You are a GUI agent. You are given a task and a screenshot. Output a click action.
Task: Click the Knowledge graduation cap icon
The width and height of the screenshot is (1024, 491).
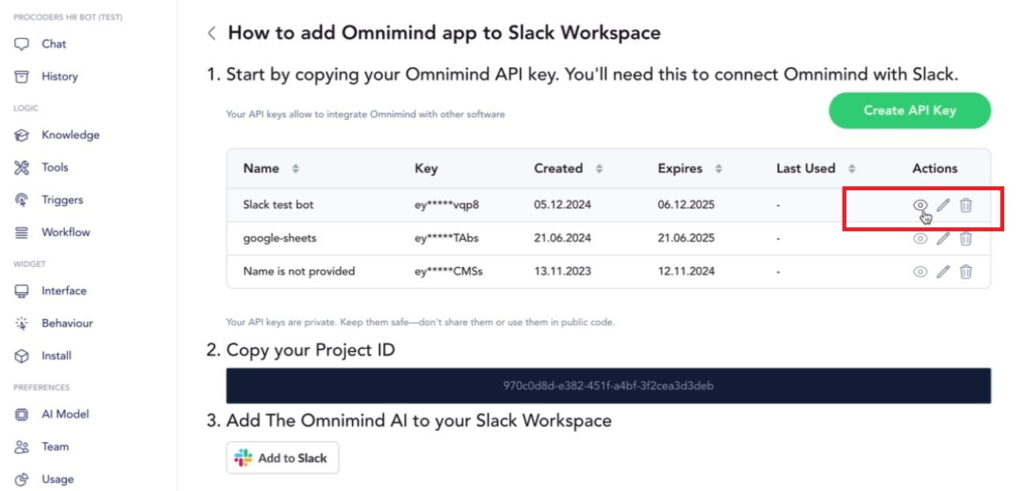(22, 135)
